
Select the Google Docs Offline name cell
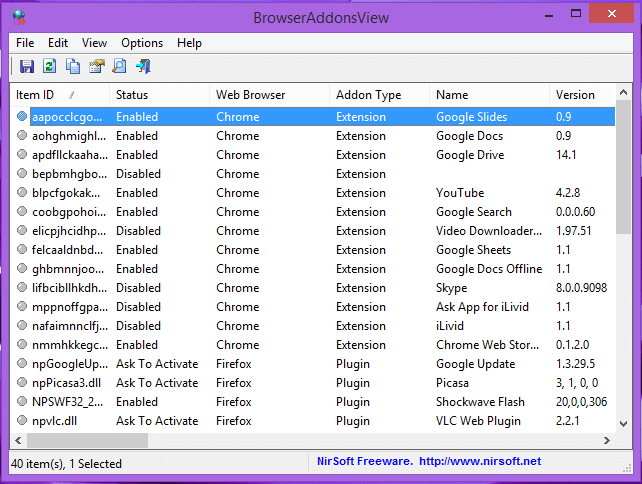tap(489, 269)
